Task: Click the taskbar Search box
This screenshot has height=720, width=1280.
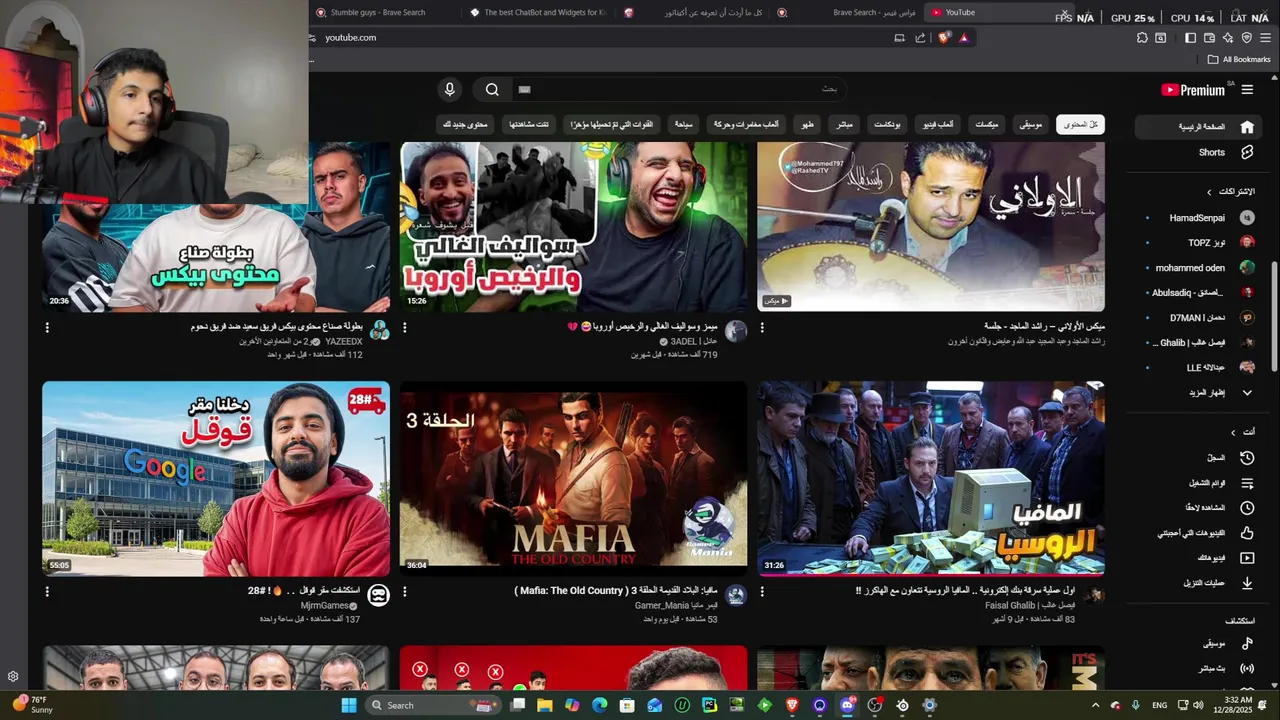Action: [432, 705]
